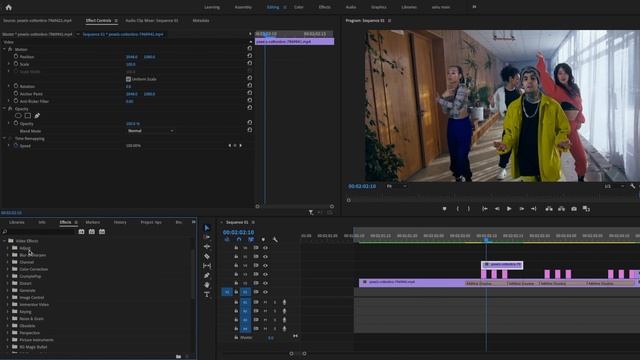
Task: Switch to Color workspace
Action: click(299, 7)
